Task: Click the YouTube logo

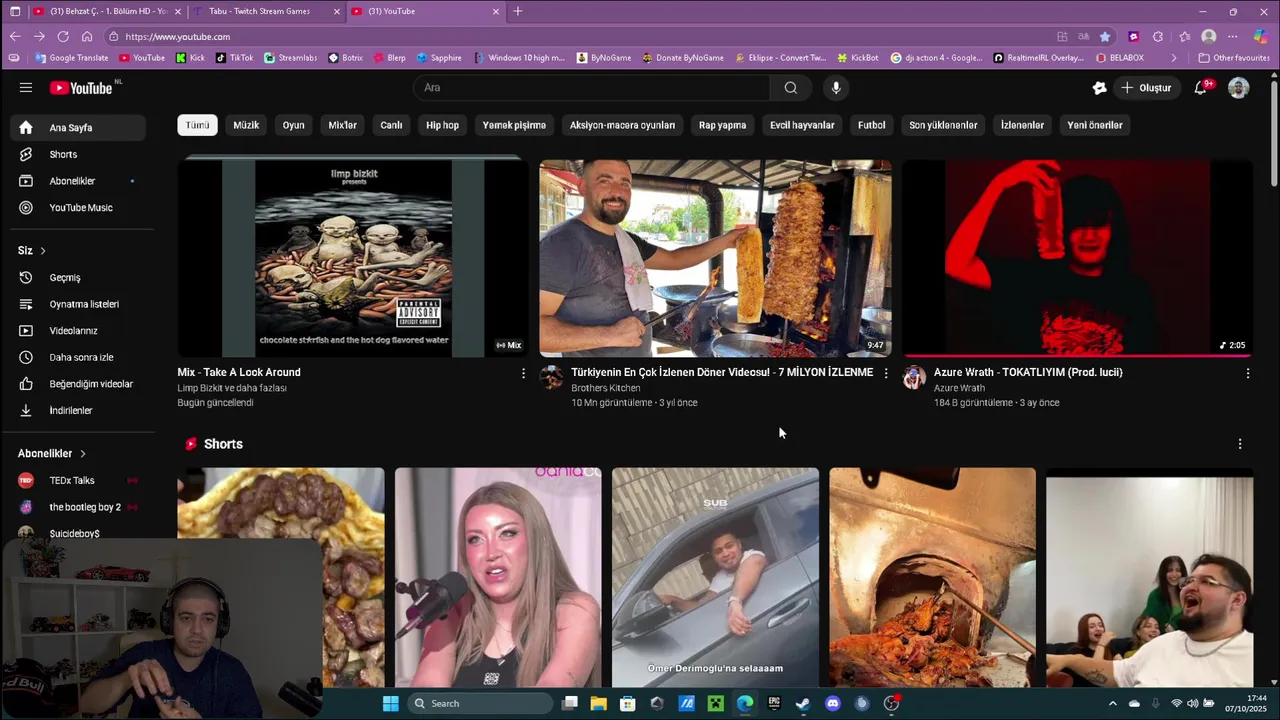Action: [81, 88]
